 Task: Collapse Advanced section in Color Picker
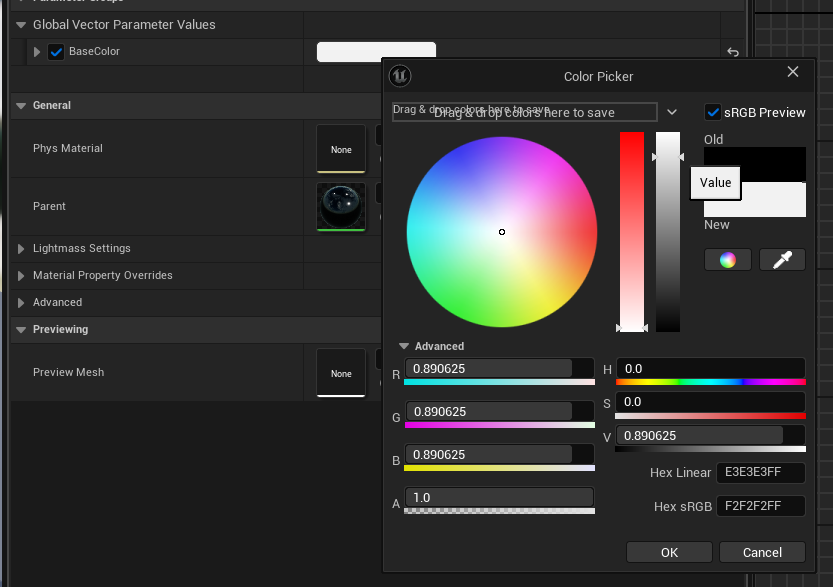[x=404, y=346]
